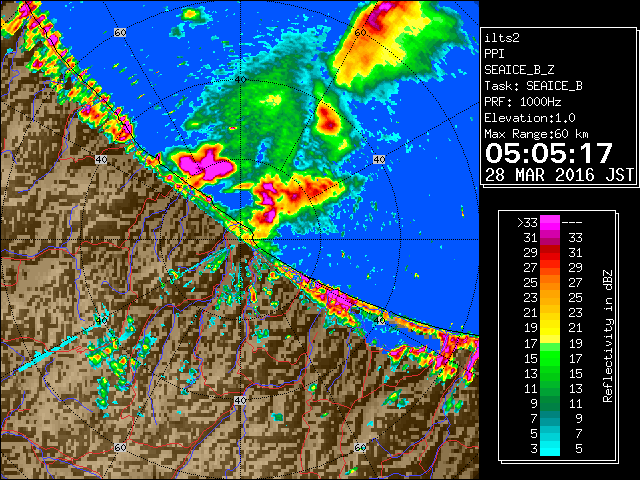Click the 'Max Range:60 km' line

pos(536,134)
